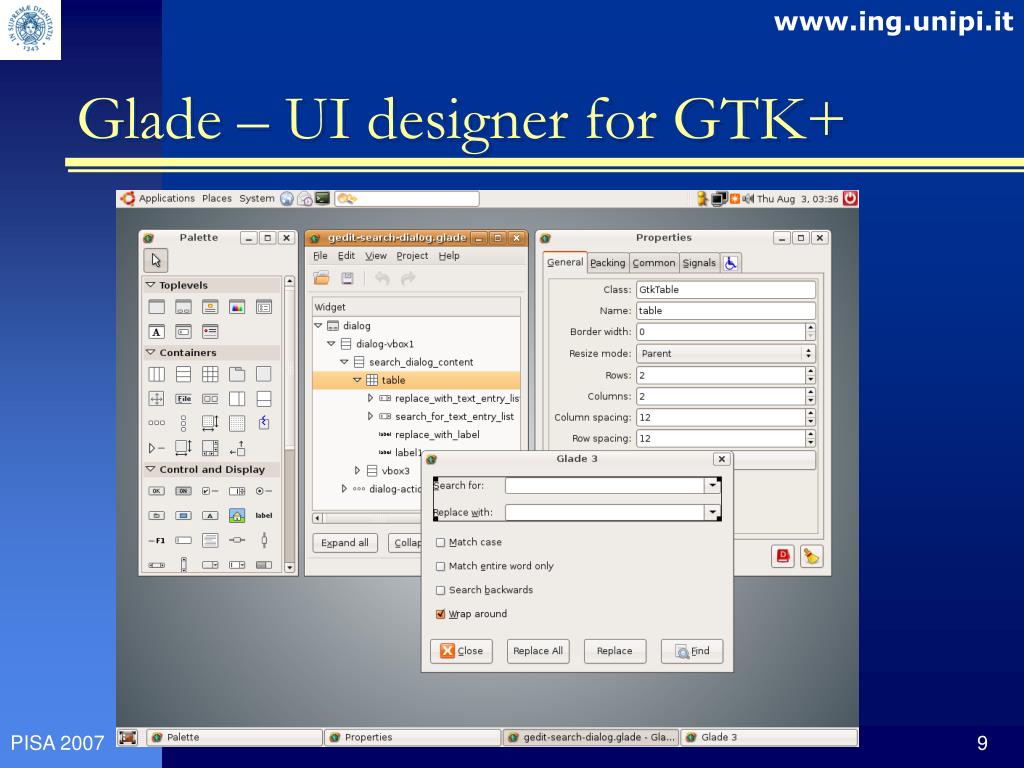Pick the Accel Label F1 widget
The image size is (1024, 768).
pyautogui.click(x=157, y=541)
